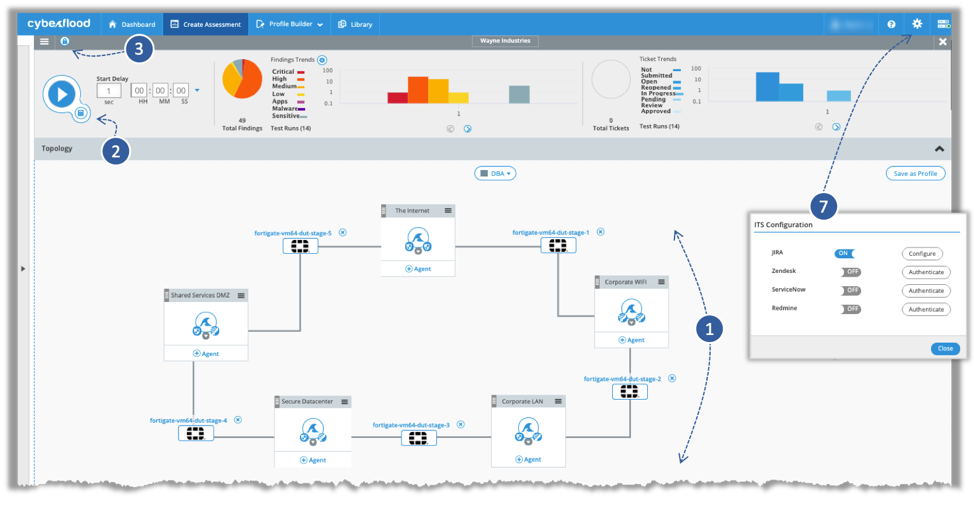Click the findings pie chart
Viewport: 974px width, 512px height.
[242, 79]
